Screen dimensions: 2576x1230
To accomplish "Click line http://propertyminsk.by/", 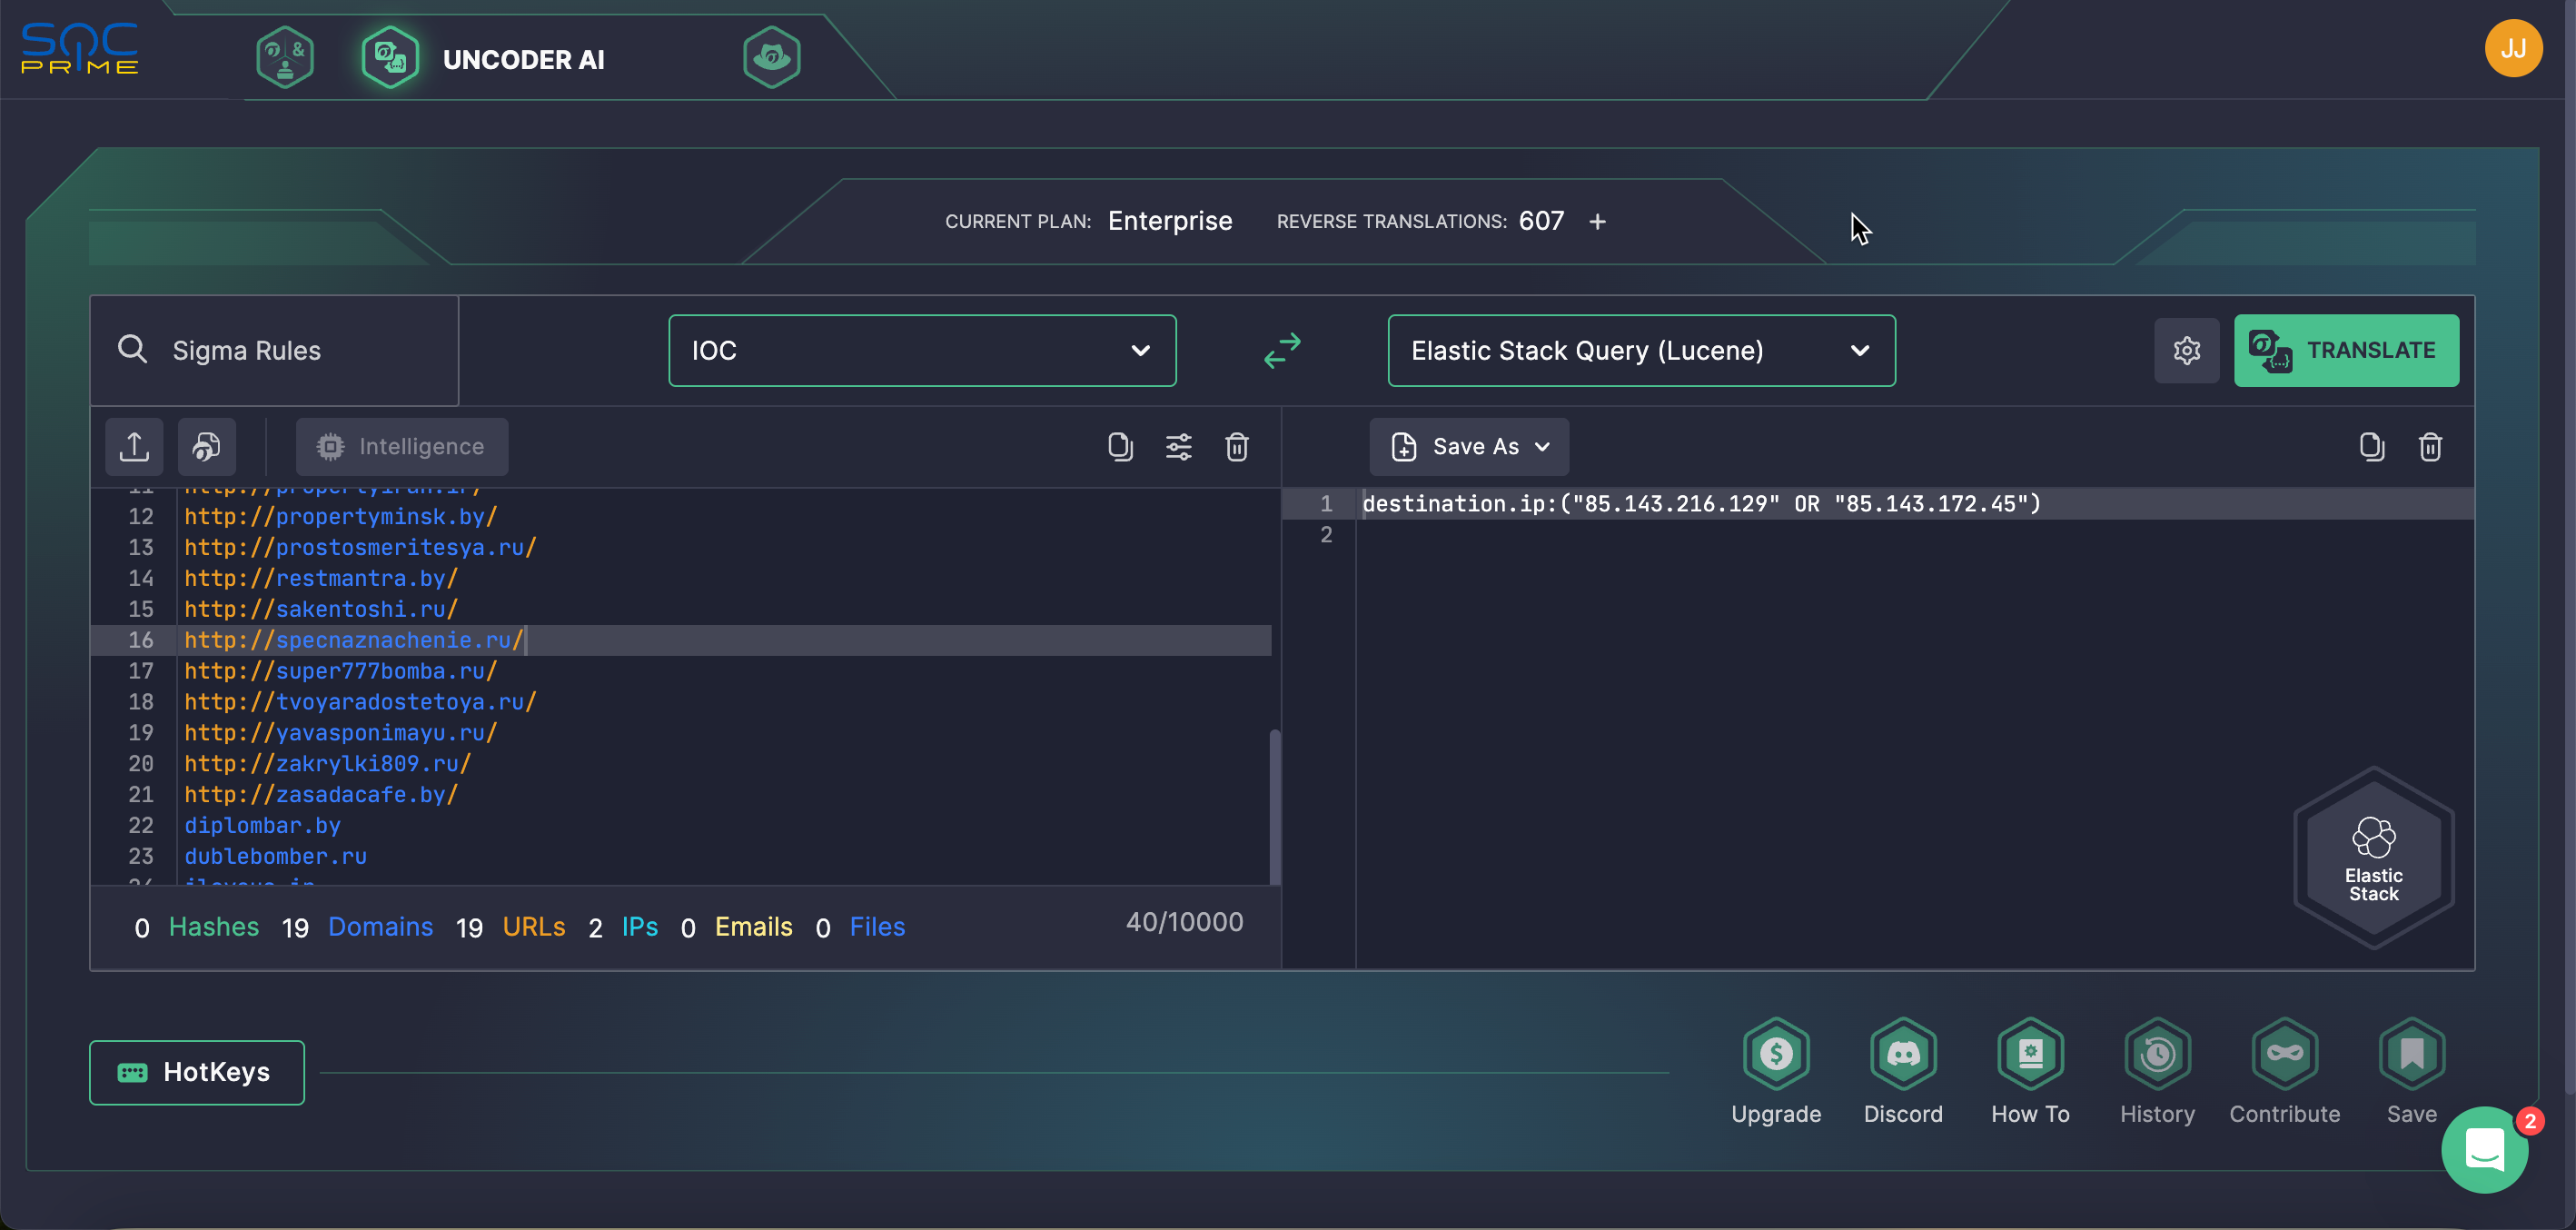I will (x=341, y=516).
